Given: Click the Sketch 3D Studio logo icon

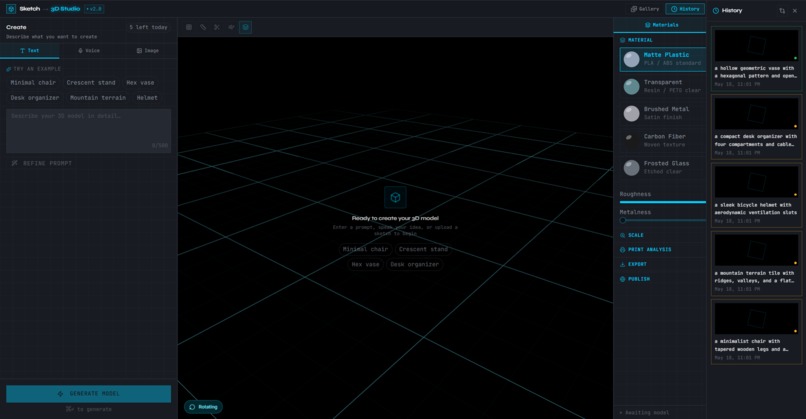Looking at the screenshot, I should click(x=11, y=9).
